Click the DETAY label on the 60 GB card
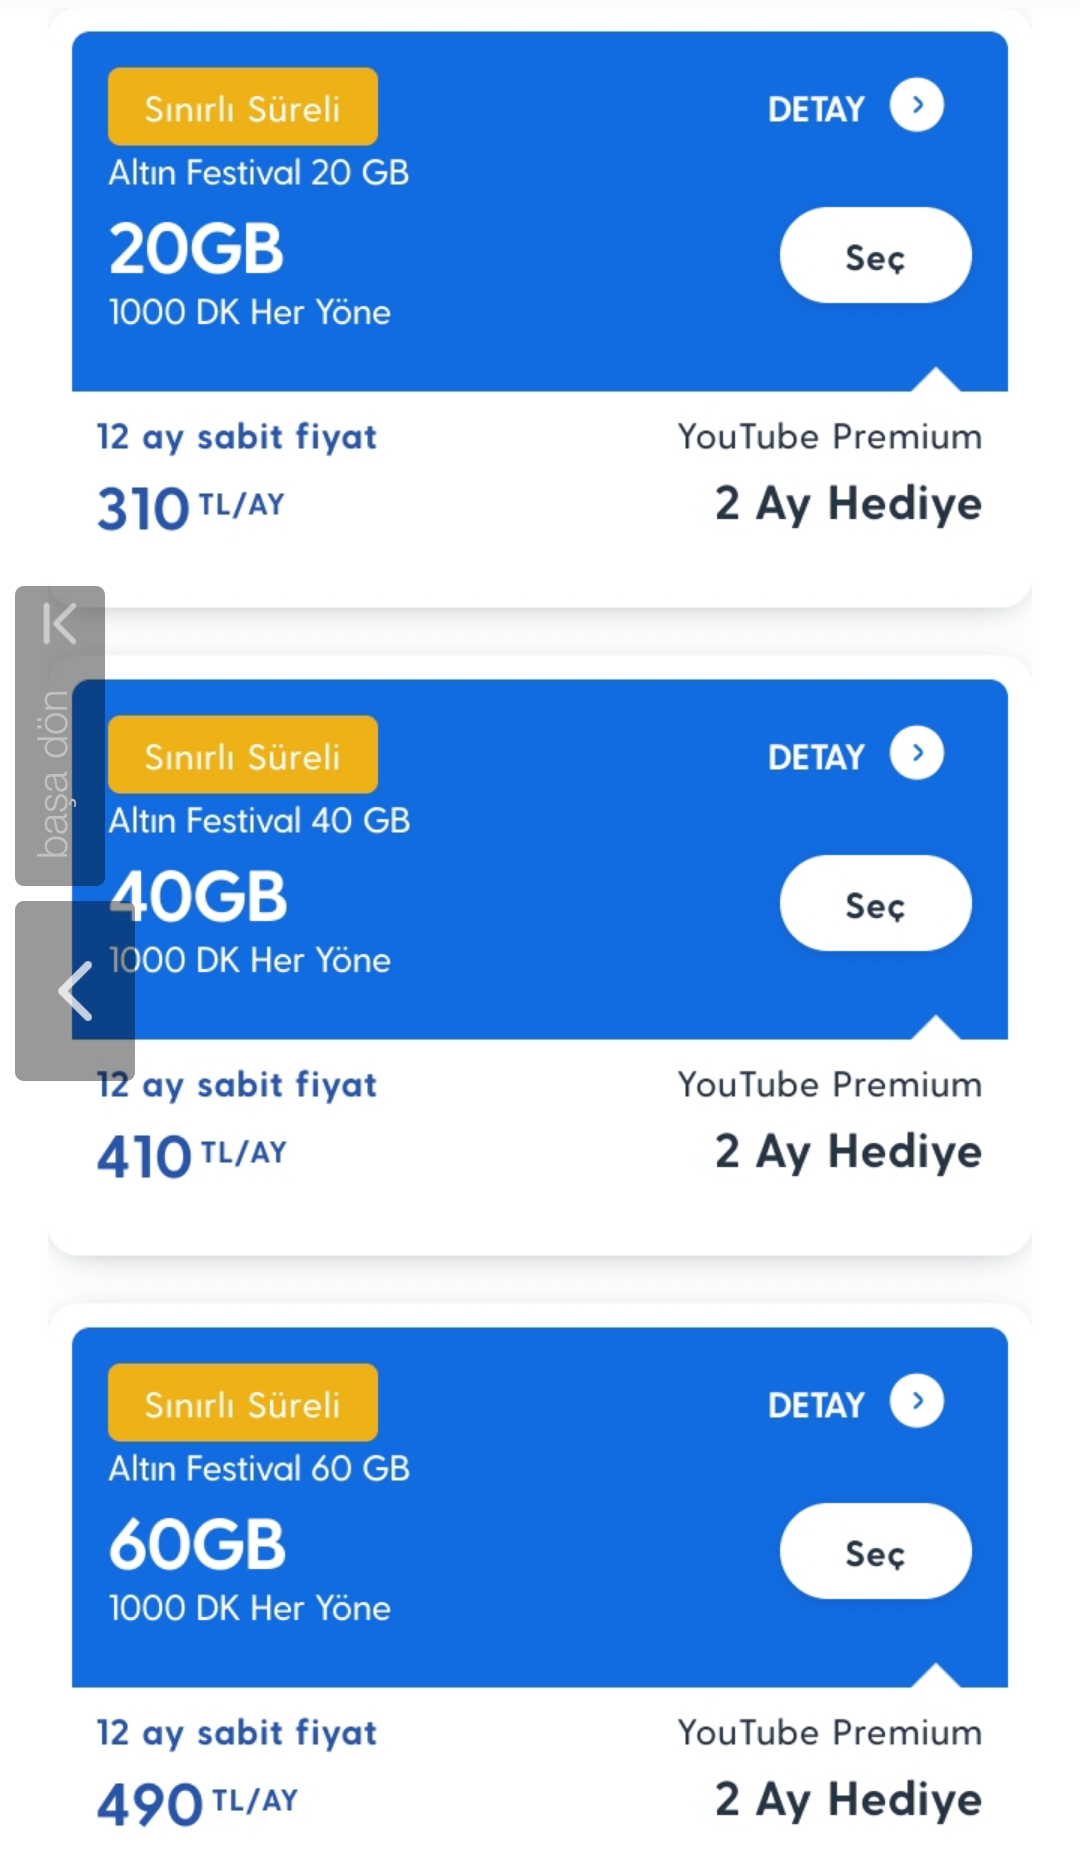This screenshot has width=1080, height=1849. (x=816, y=1405)
